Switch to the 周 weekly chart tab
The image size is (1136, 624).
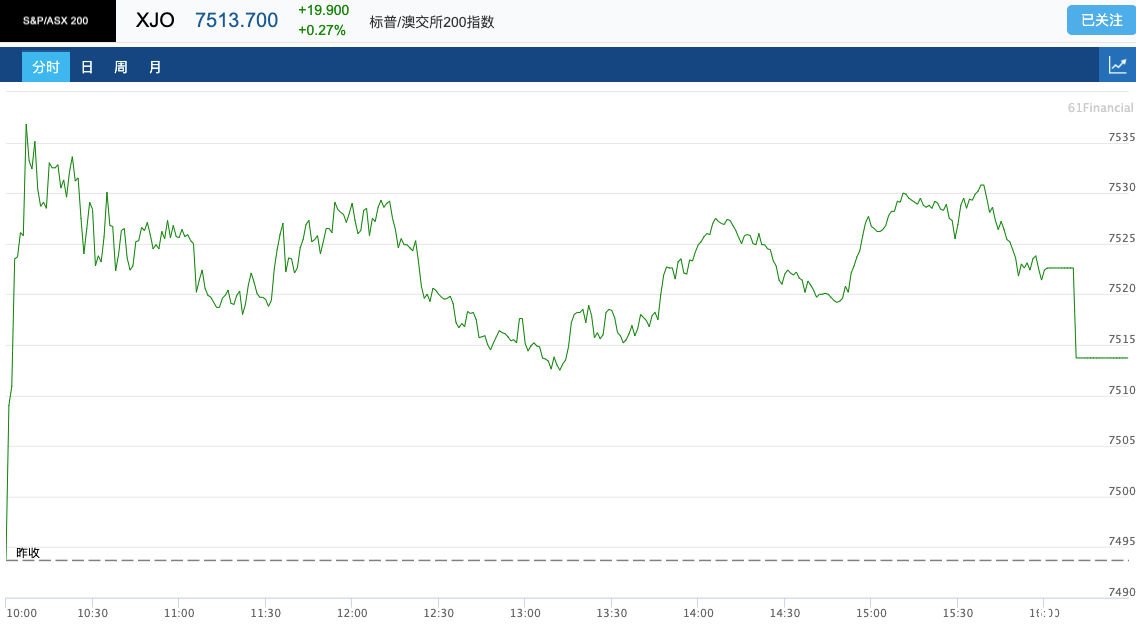point(121,67)
